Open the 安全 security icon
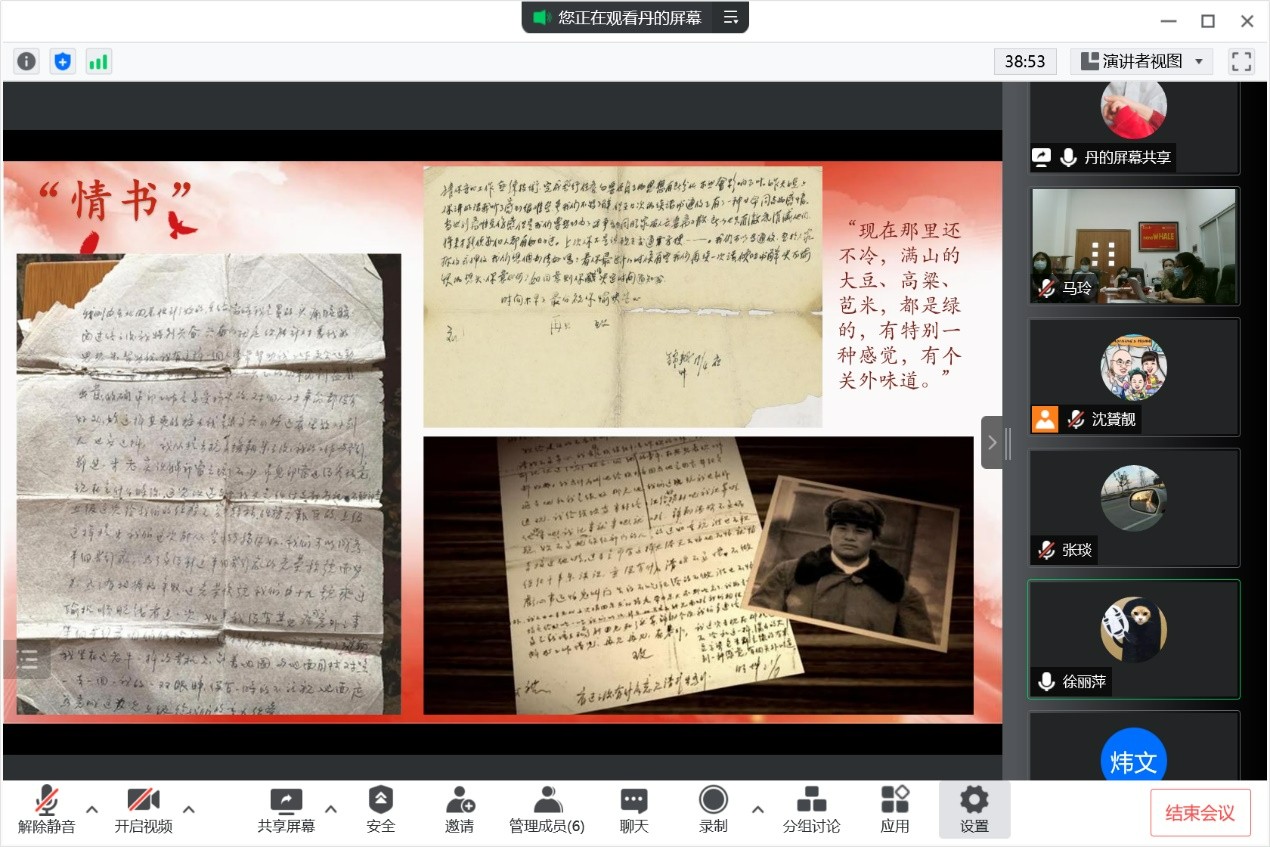Screen dimensions: 1270x847 pos(380,809)
